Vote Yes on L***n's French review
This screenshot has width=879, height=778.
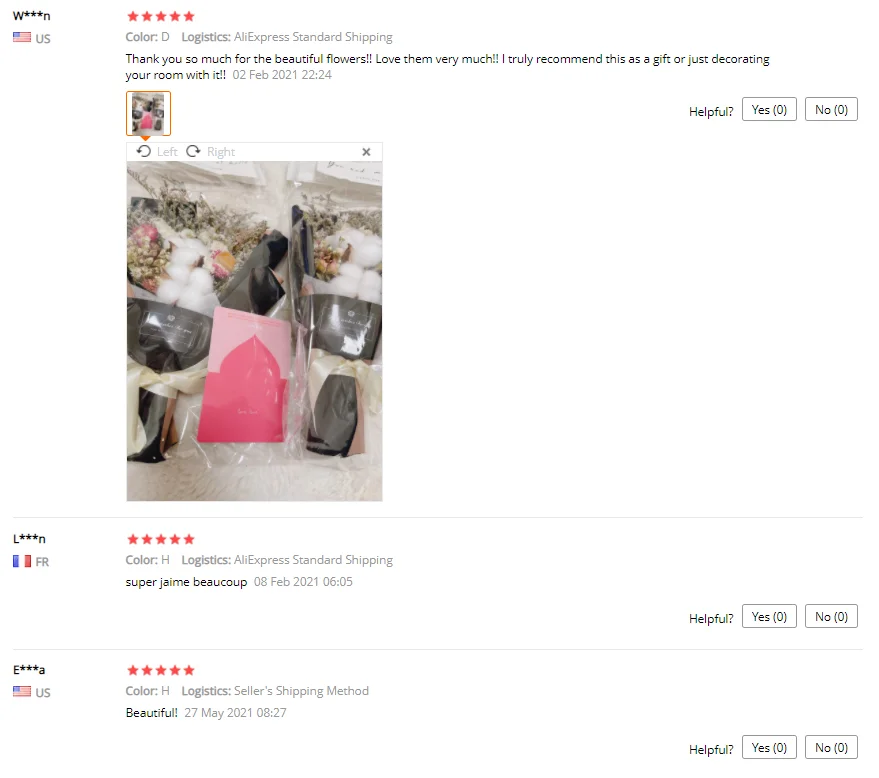769,616
